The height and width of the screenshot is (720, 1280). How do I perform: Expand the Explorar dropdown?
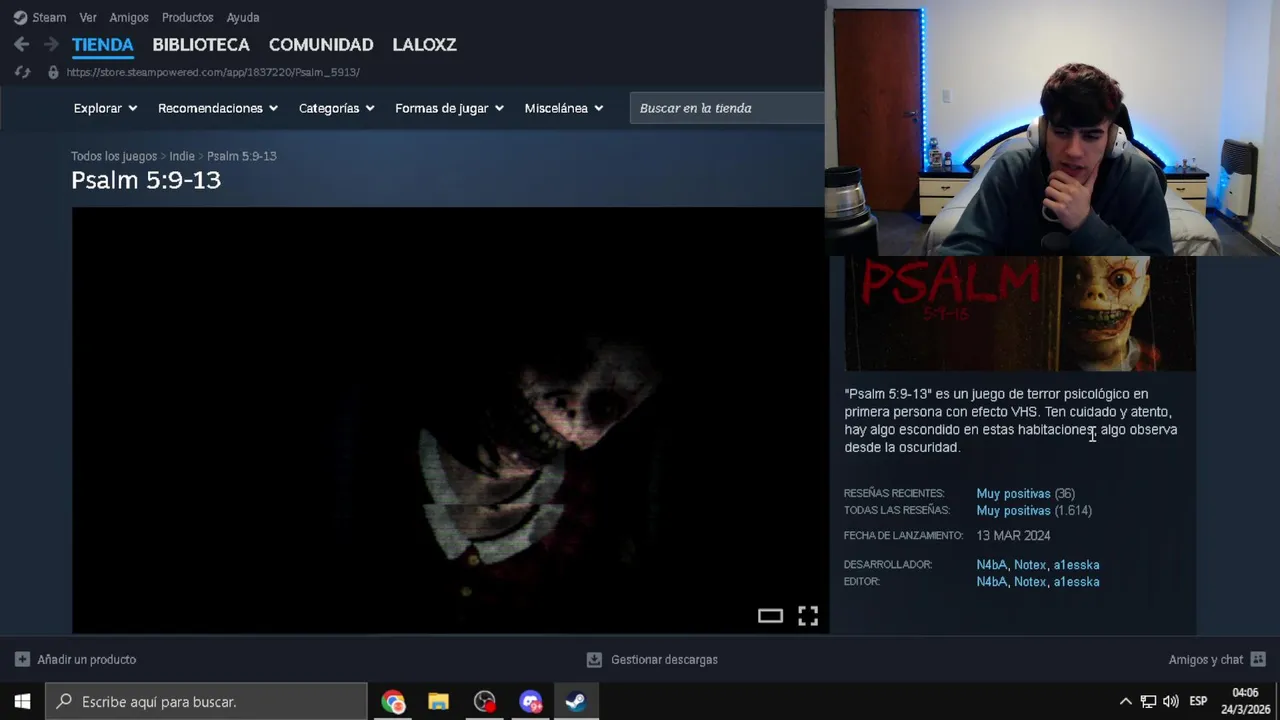coord(105,108)
